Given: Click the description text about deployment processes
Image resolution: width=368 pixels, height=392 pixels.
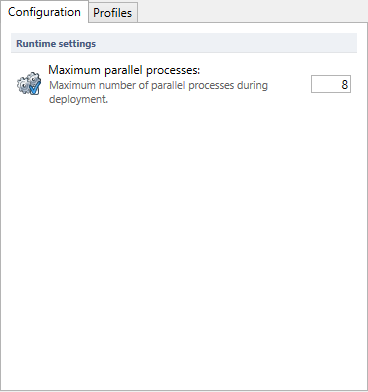Looking at the screenshot, I should pos(158,92).
